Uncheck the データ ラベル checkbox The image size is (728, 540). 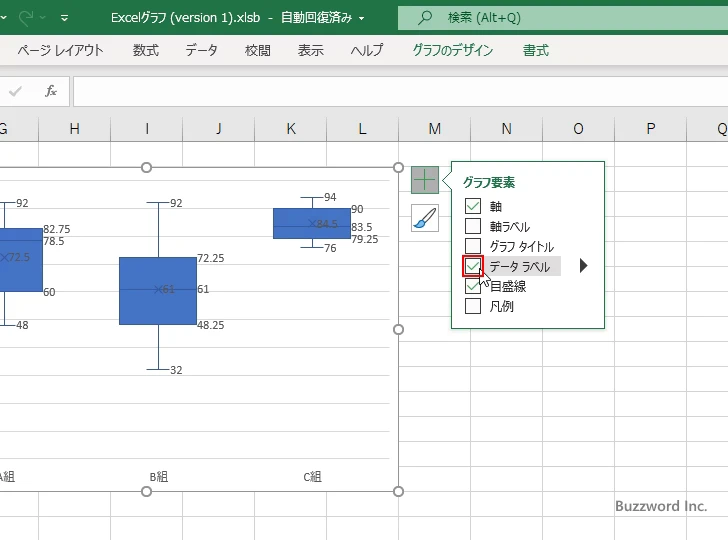pos(473,266)
